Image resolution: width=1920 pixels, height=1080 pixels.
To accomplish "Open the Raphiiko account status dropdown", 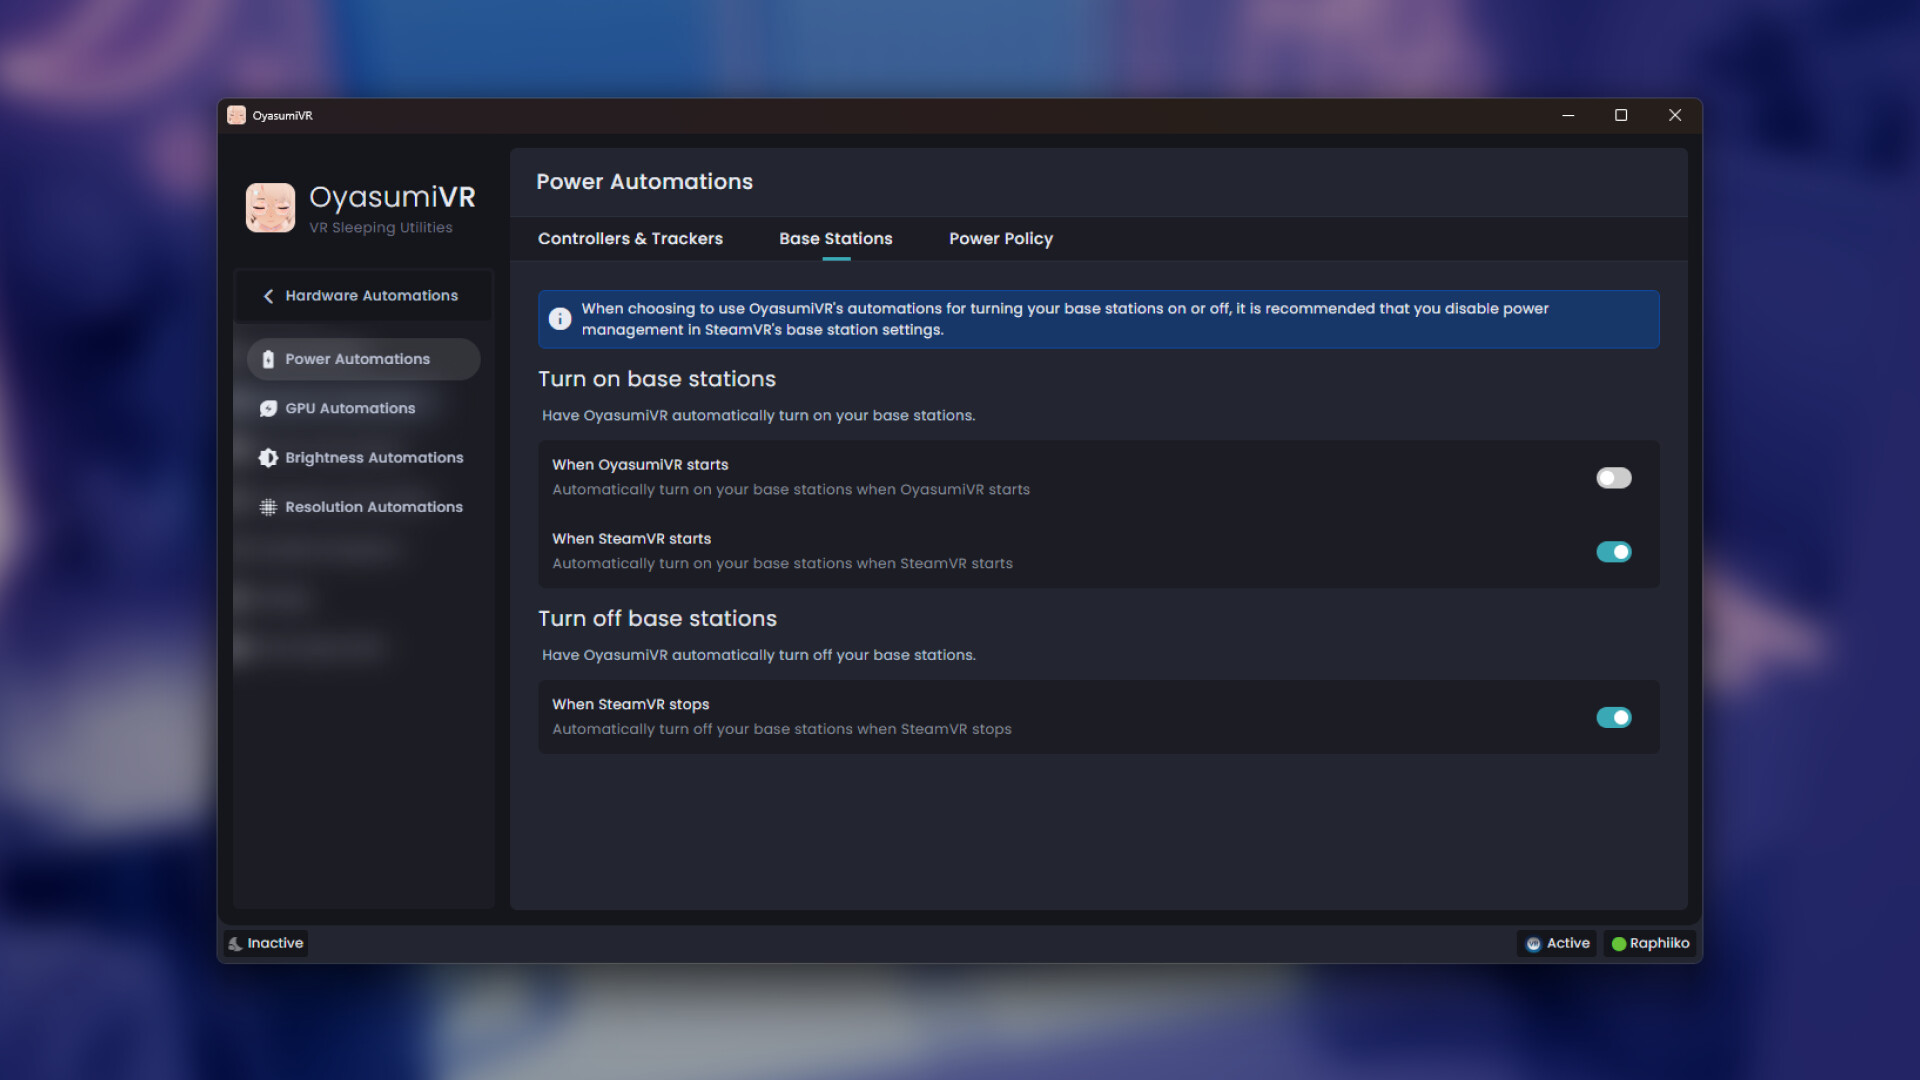I will [x=1650, y=943].
